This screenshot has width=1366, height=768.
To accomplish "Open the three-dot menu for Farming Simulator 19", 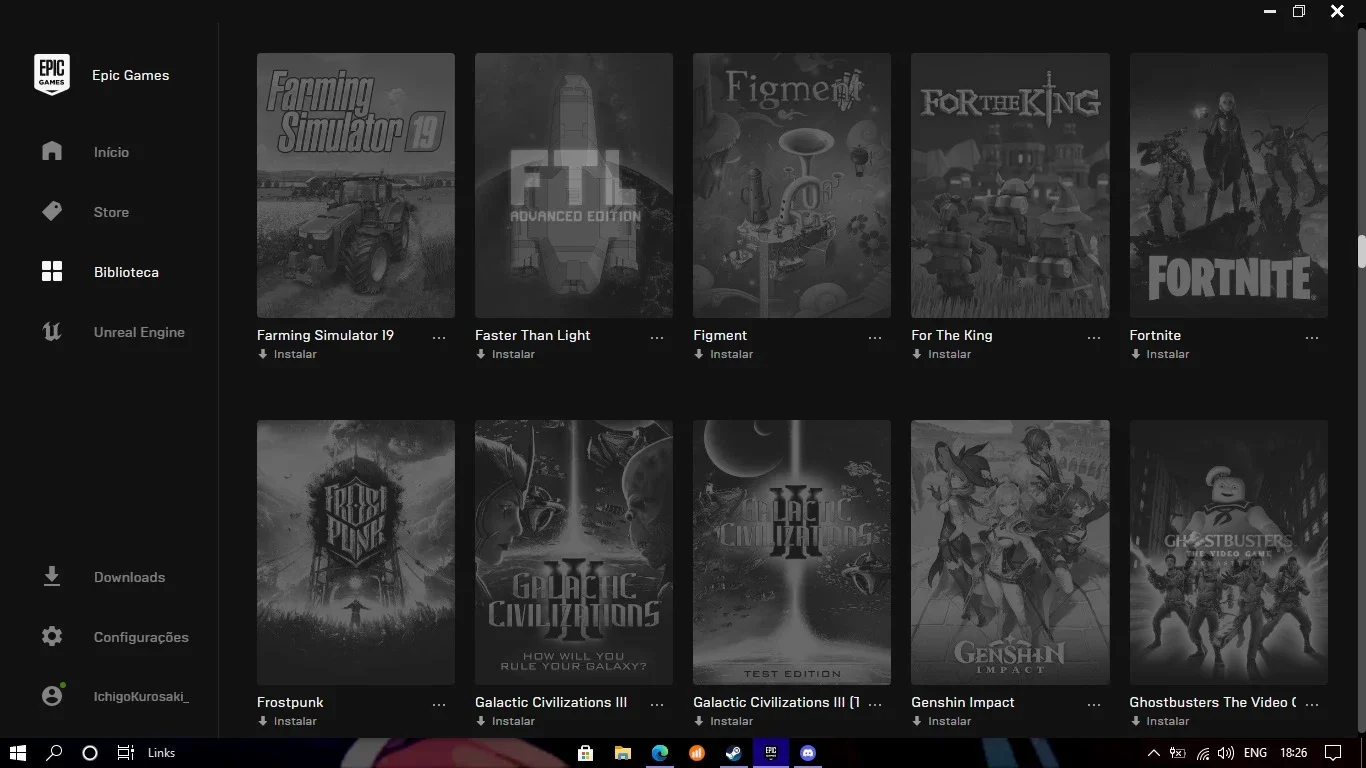I will click(x=439, y=338).
